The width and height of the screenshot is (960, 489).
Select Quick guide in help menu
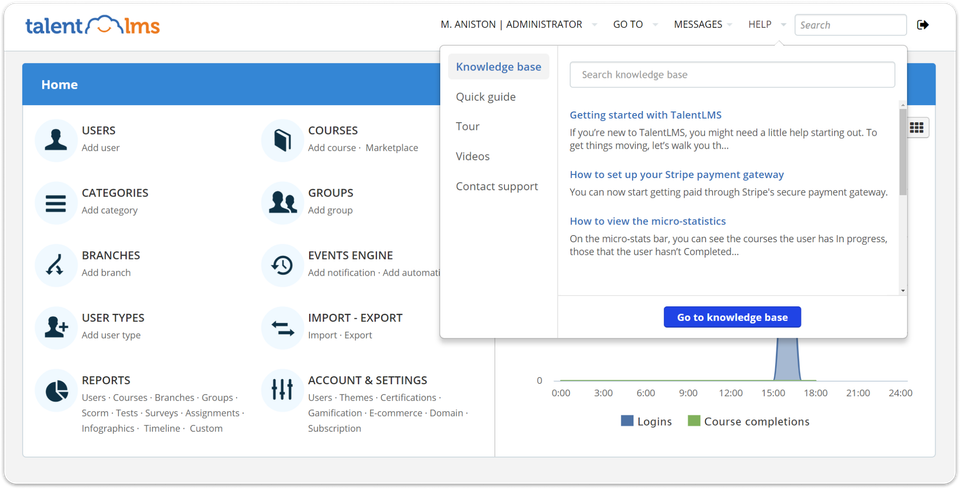pyautogui.click(x=486, y=97)
